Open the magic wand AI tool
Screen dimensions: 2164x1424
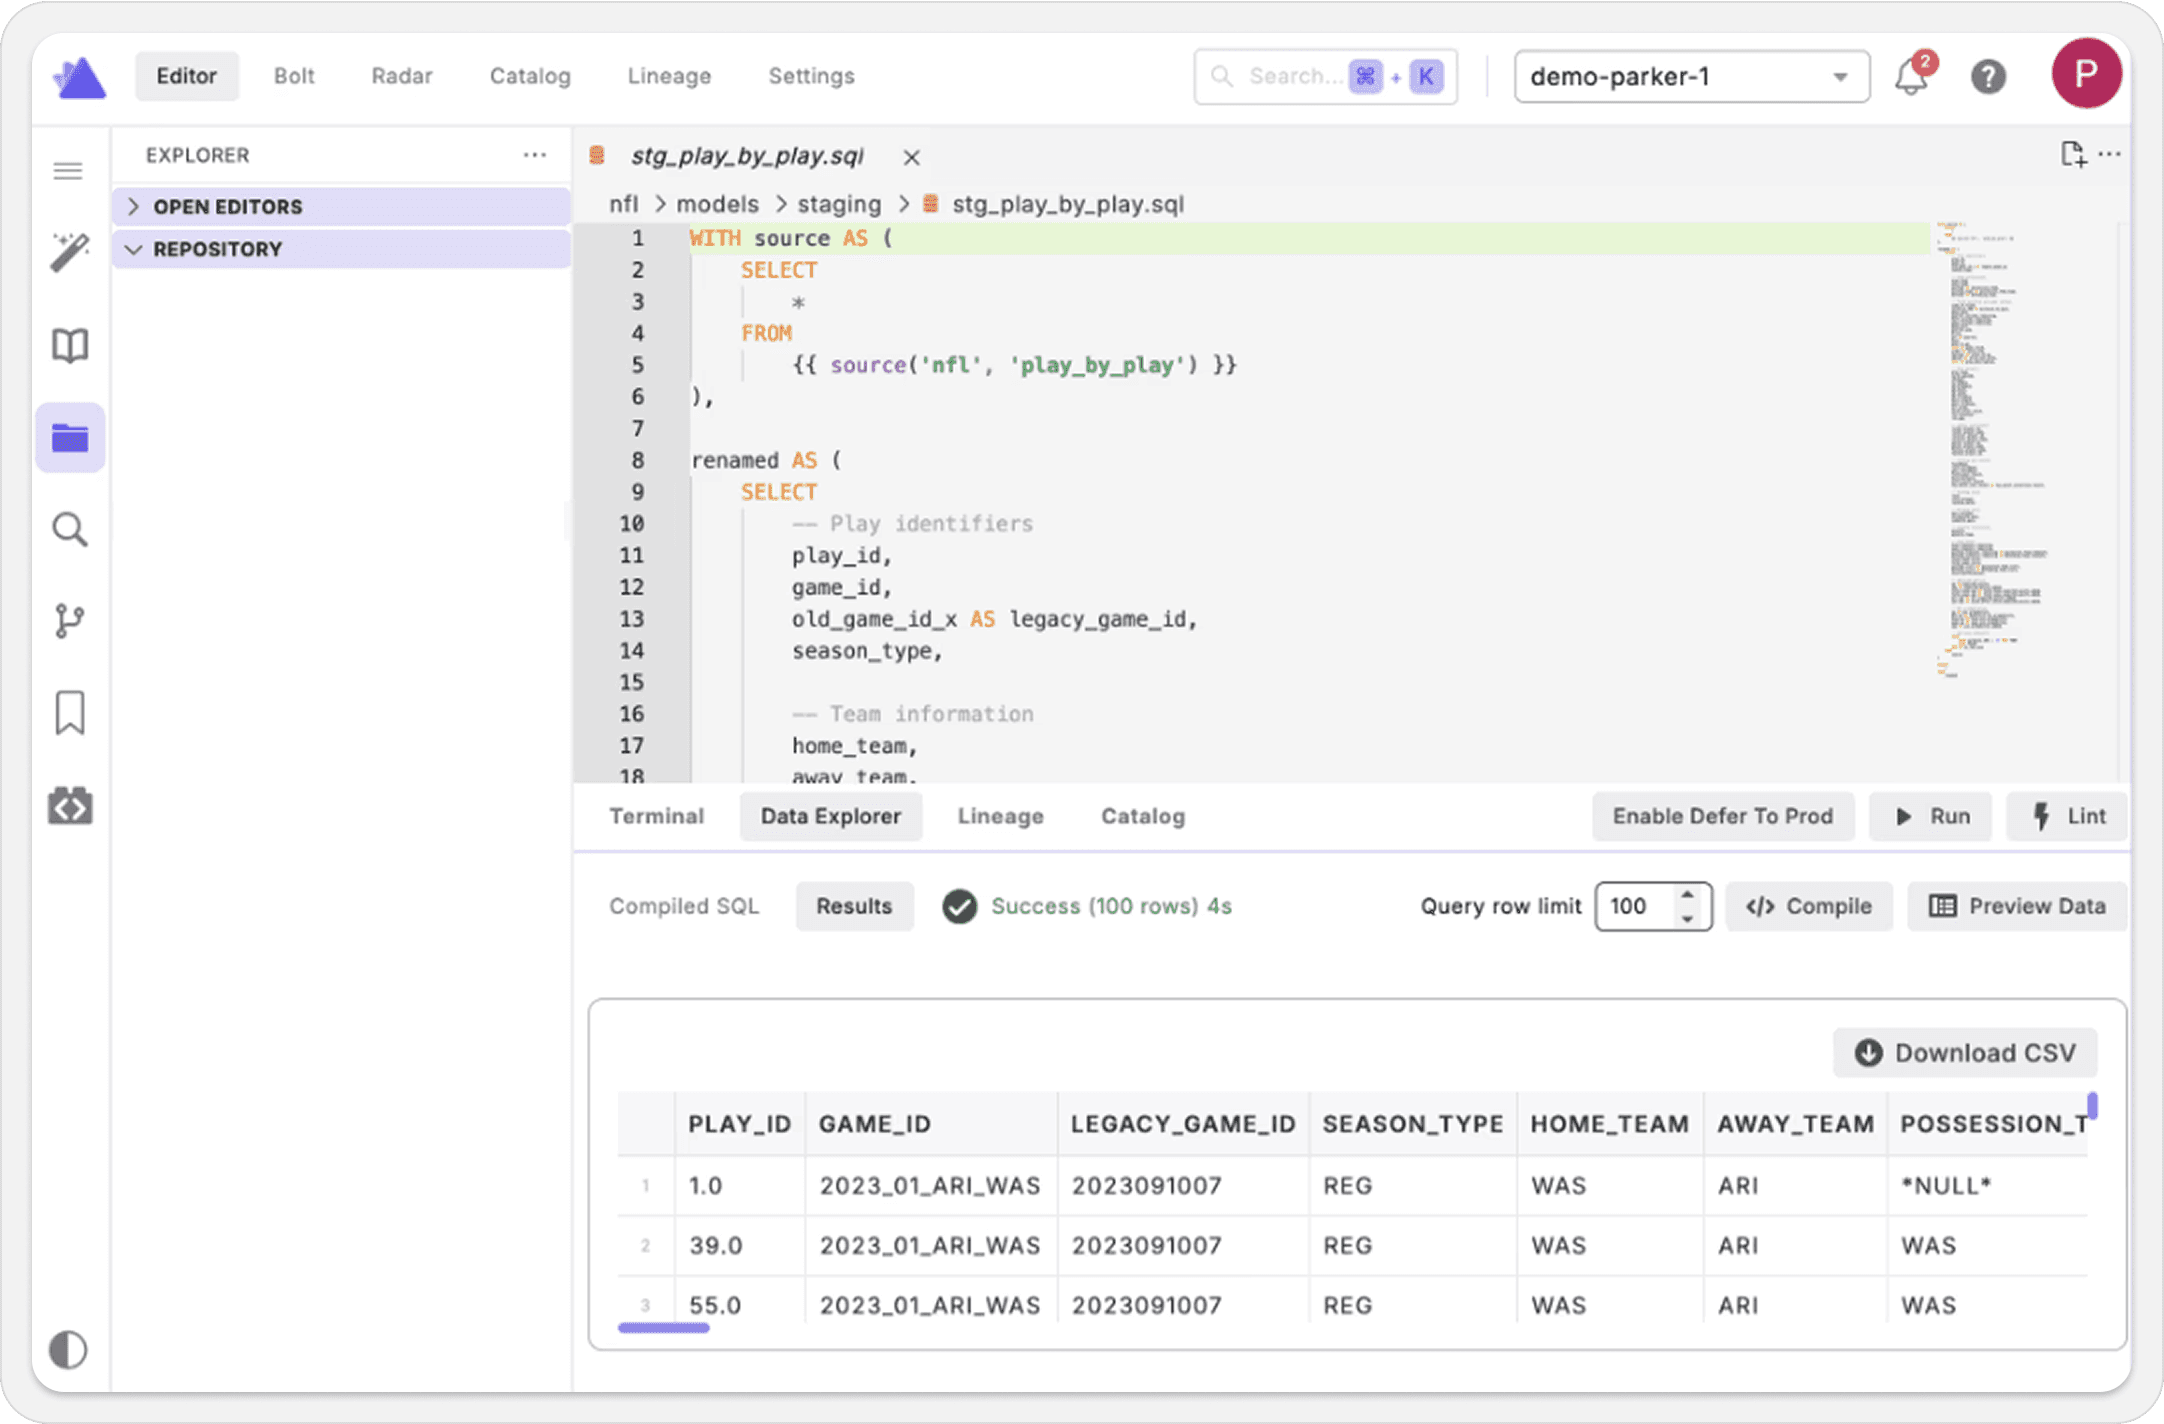tap(70, 252)
